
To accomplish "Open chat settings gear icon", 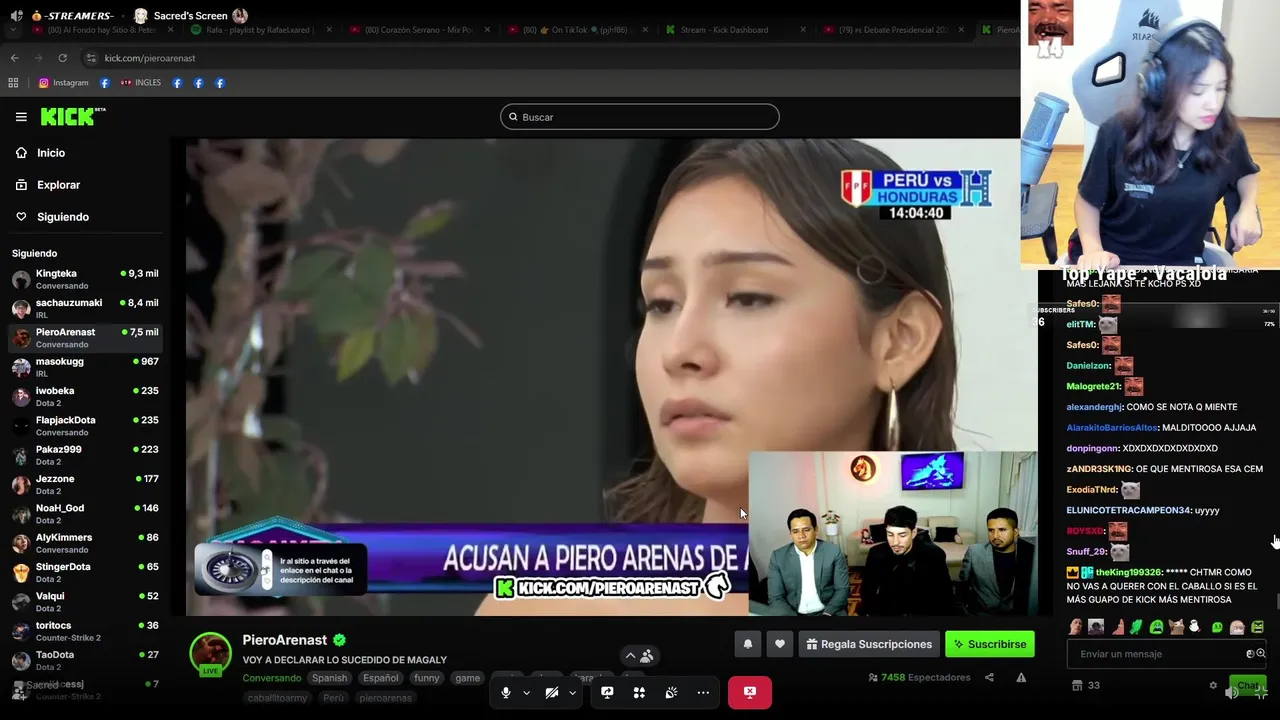I will tap(1213, 686).
